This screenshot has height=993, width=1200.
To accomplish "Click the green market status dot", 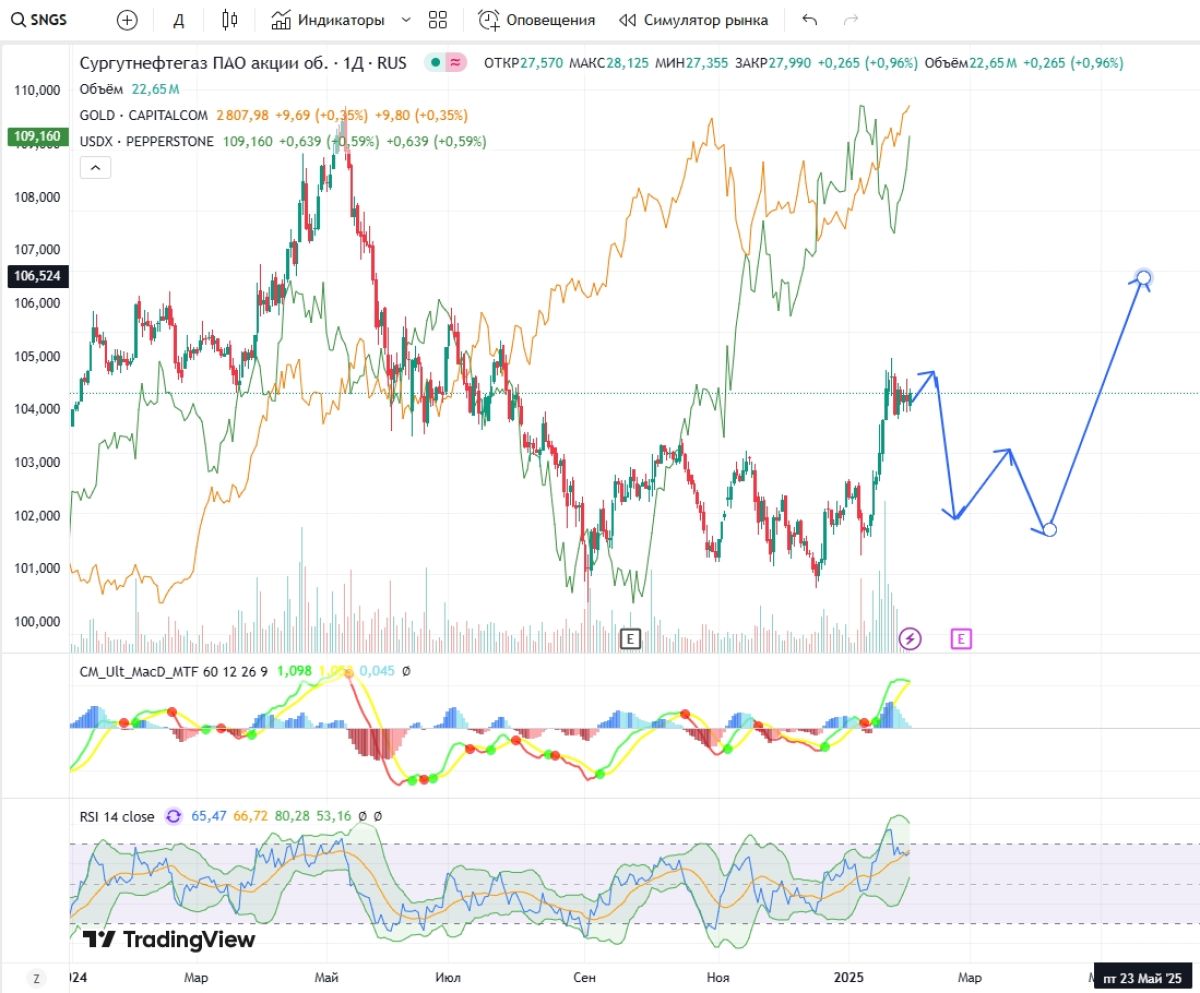I will point(436,63).
